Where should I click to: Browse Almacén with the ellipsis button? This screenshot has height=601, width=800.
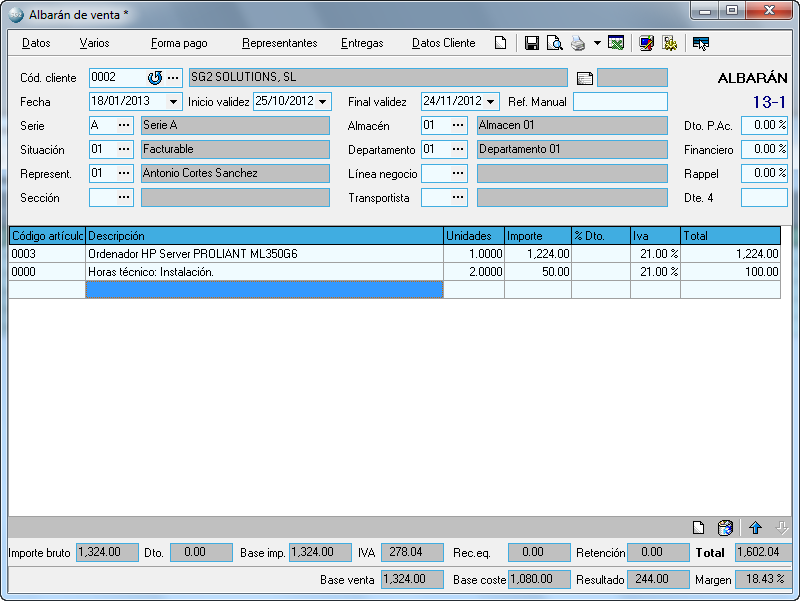point(458,126)
